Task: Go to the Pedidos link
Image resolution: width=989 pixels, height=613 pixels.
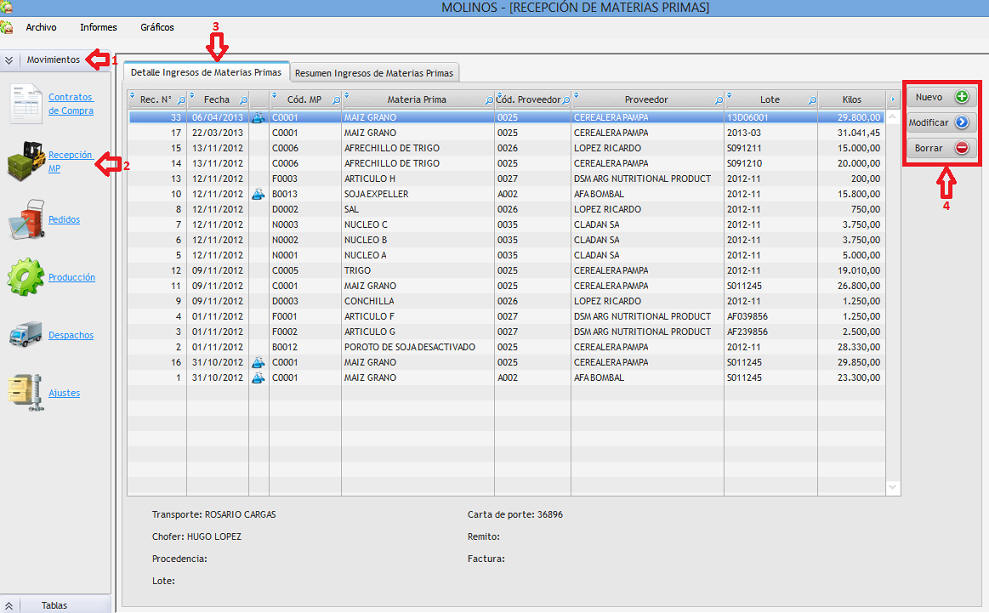Action: pyautogui.click(x=64, y=219)
